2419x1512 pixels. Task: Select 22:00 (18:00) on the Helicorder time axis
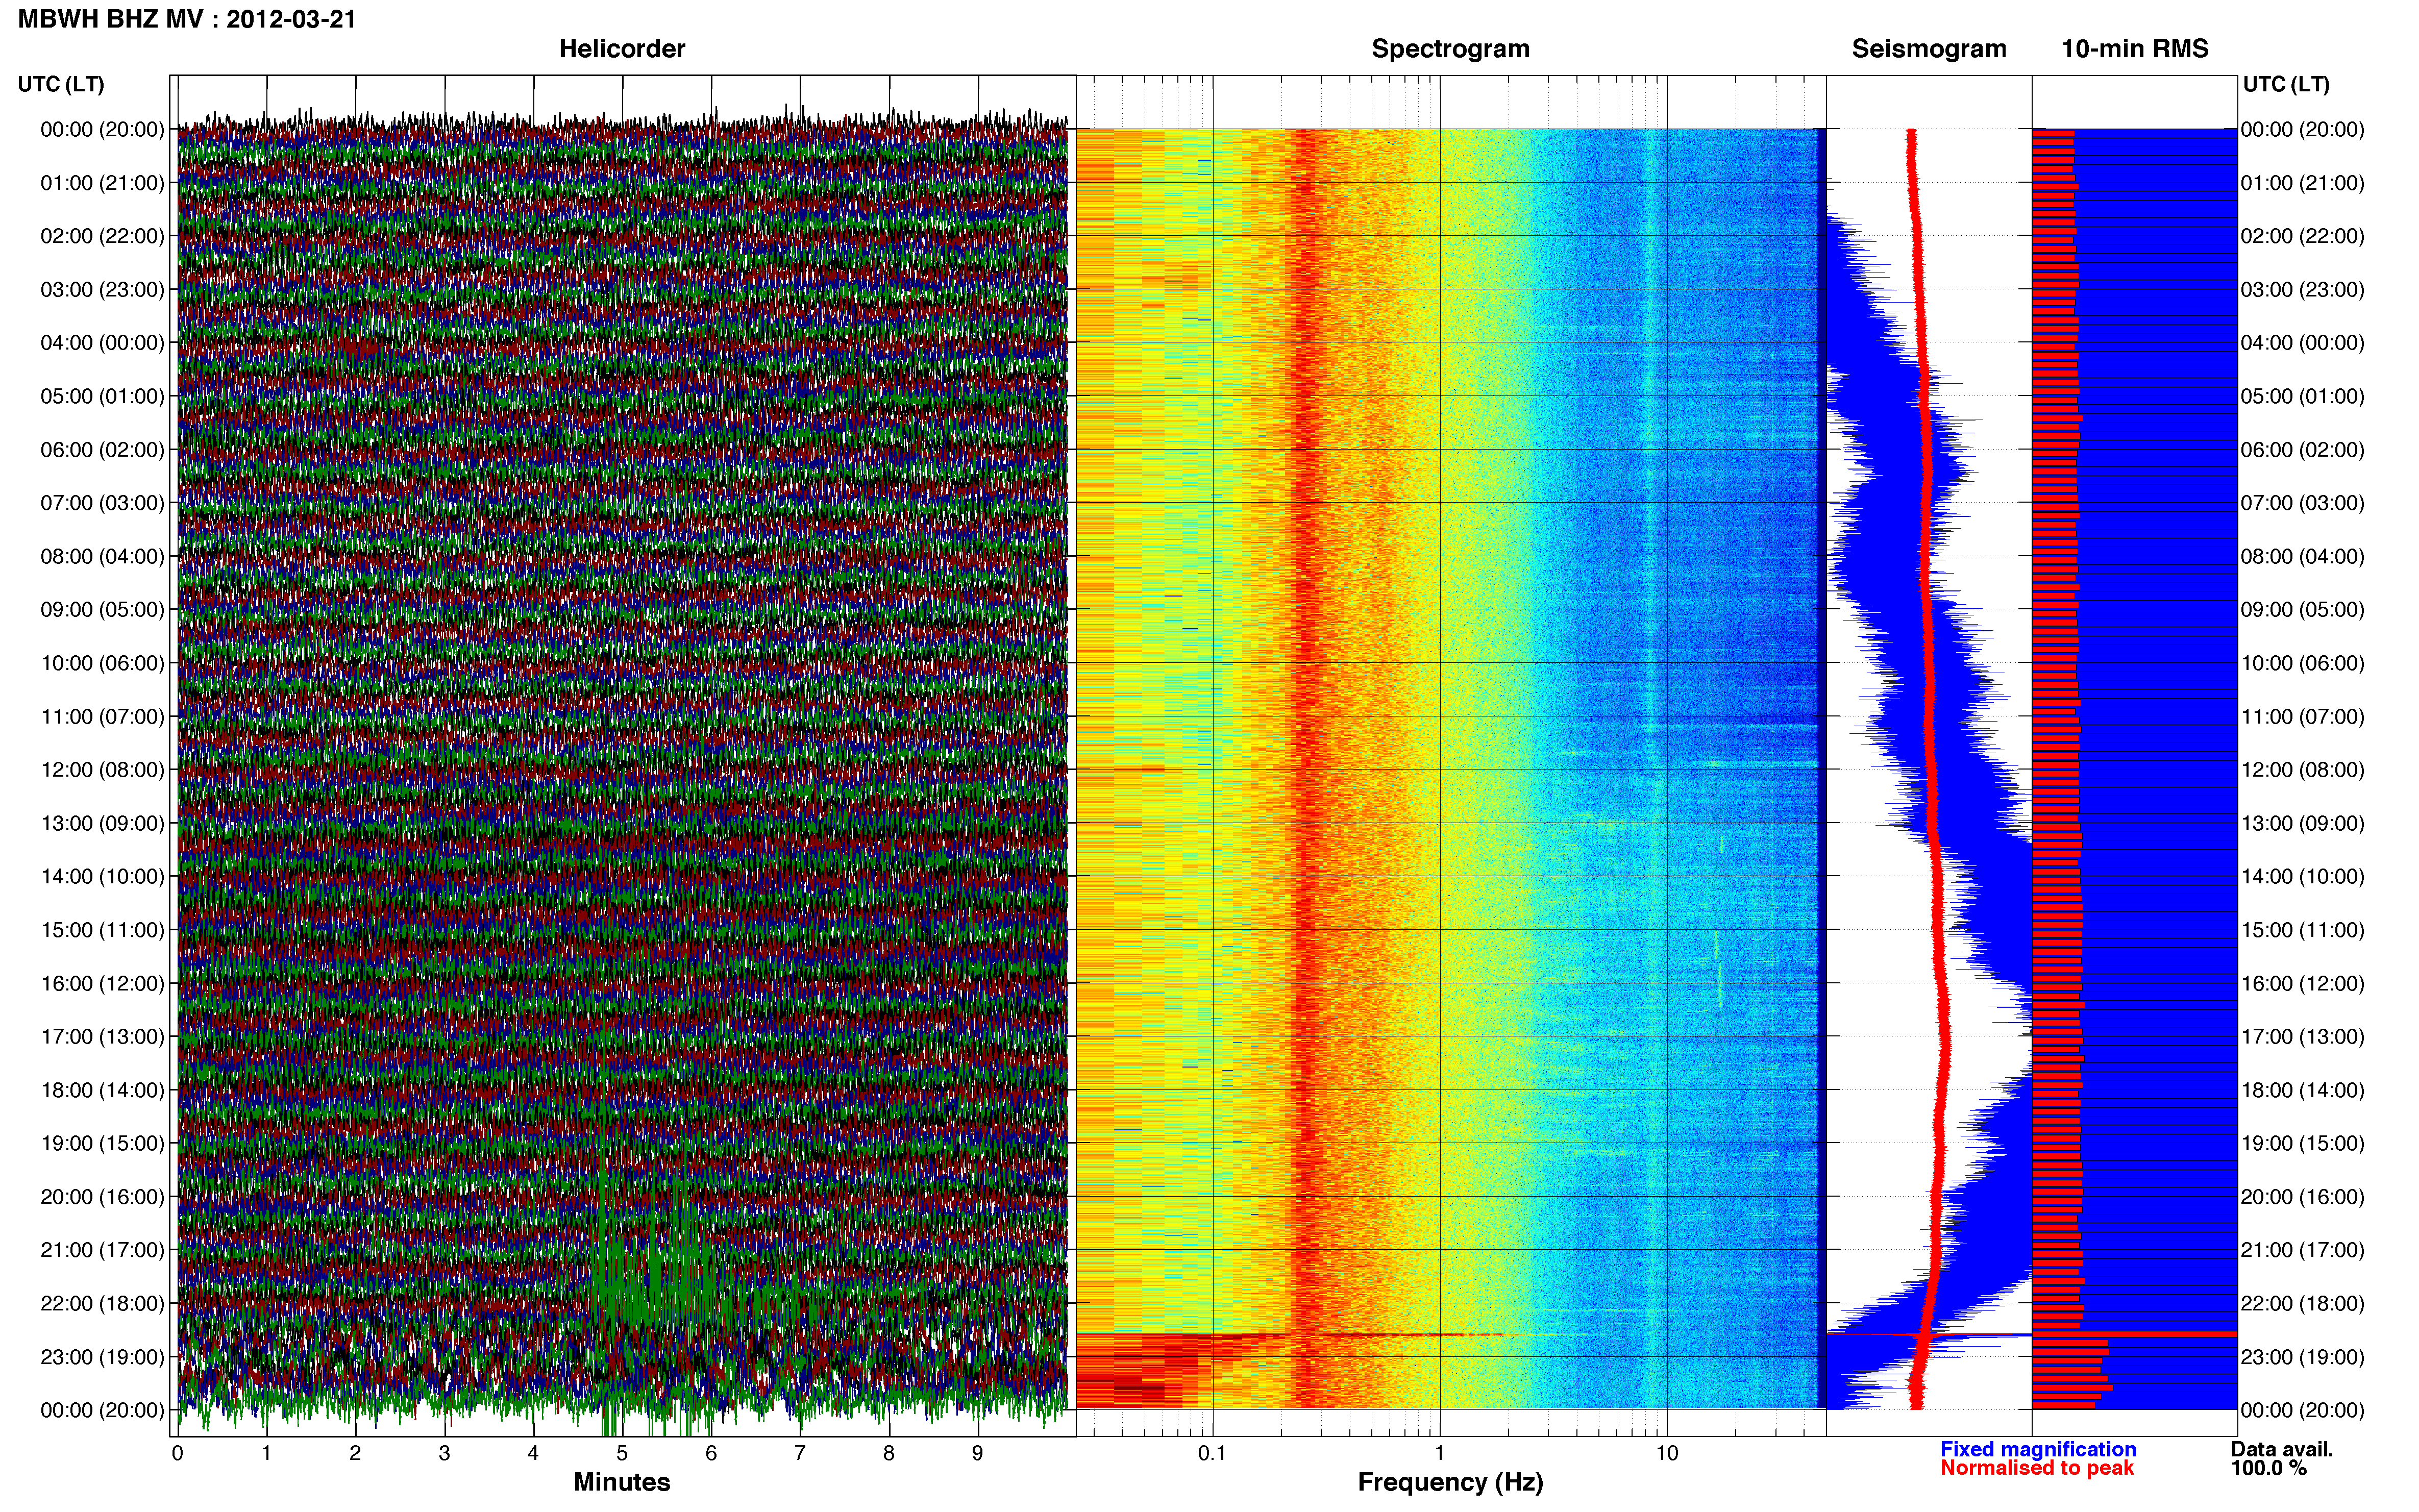pos(102,1304)
